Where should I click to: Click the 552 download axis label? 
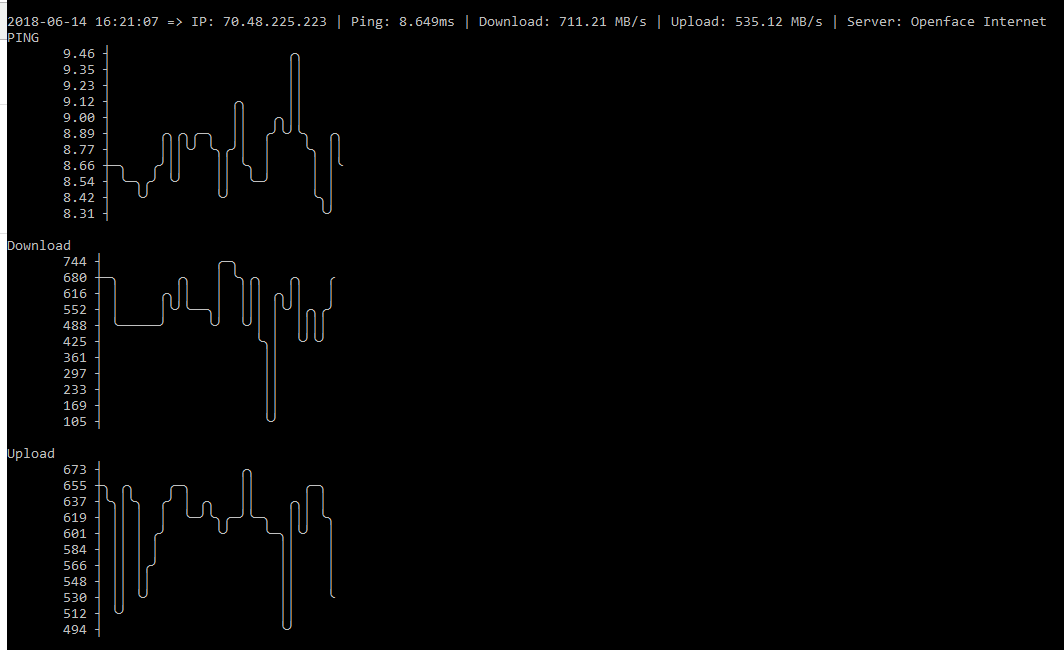click(75, 309)
